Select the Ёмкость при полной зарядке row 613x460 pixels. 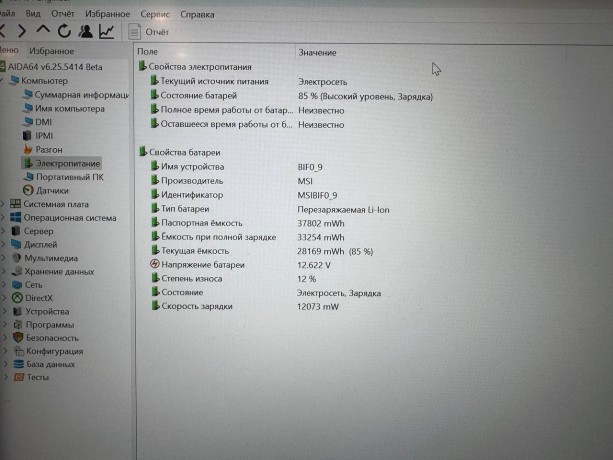pyautogui.click(x=248, y=237)
